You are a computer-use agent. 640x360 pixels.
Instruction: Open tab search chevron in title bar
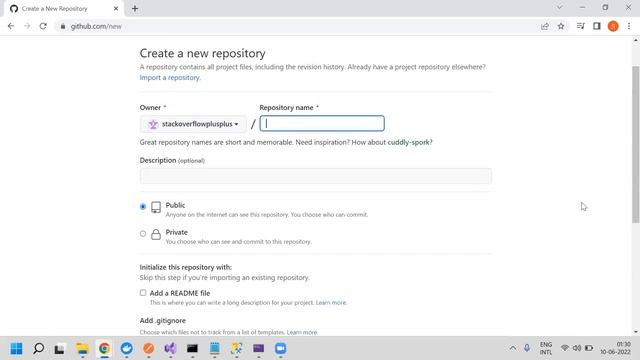point(560,7)
